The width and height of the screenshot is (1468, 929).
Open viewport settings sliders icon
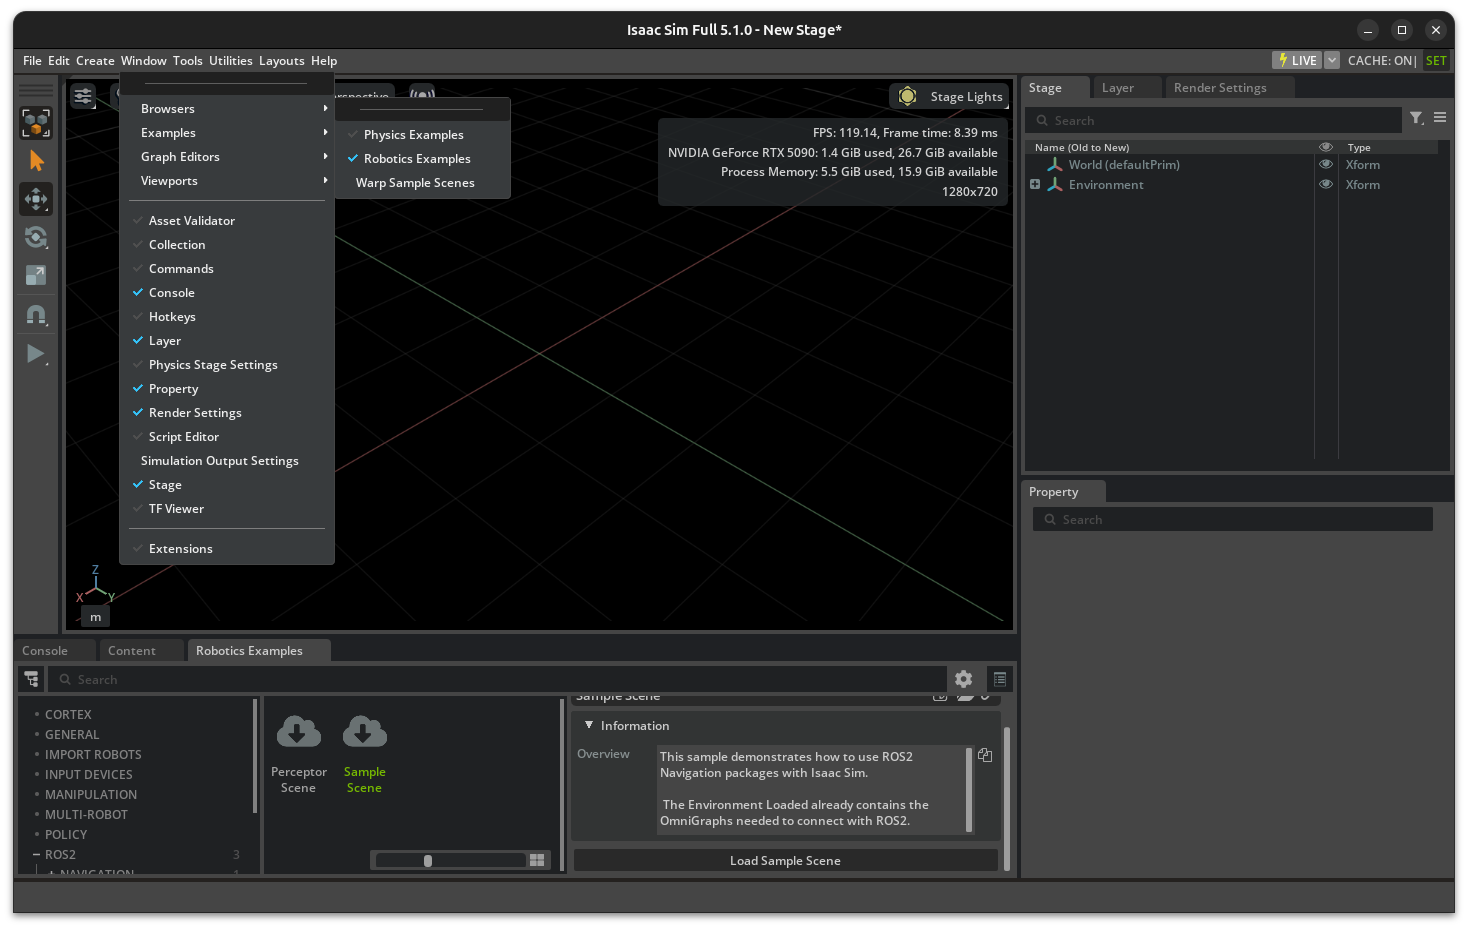coord(83,96)
